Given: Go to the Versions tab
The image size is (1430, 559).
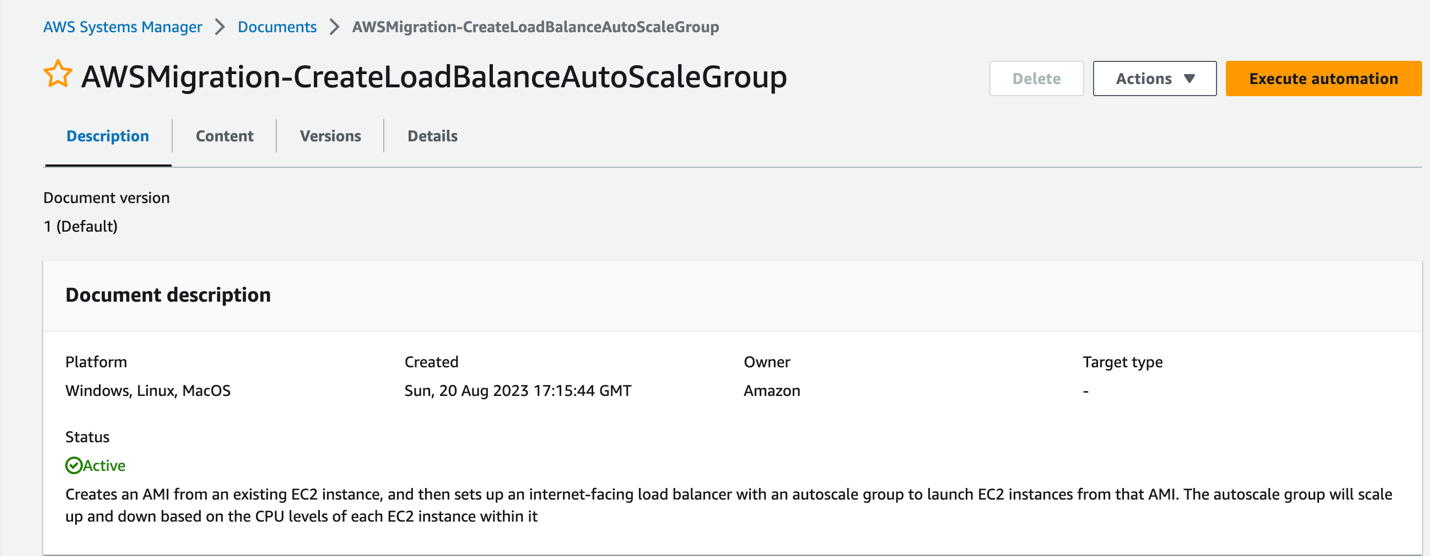Looking at the screenshot, I should 330,136.
